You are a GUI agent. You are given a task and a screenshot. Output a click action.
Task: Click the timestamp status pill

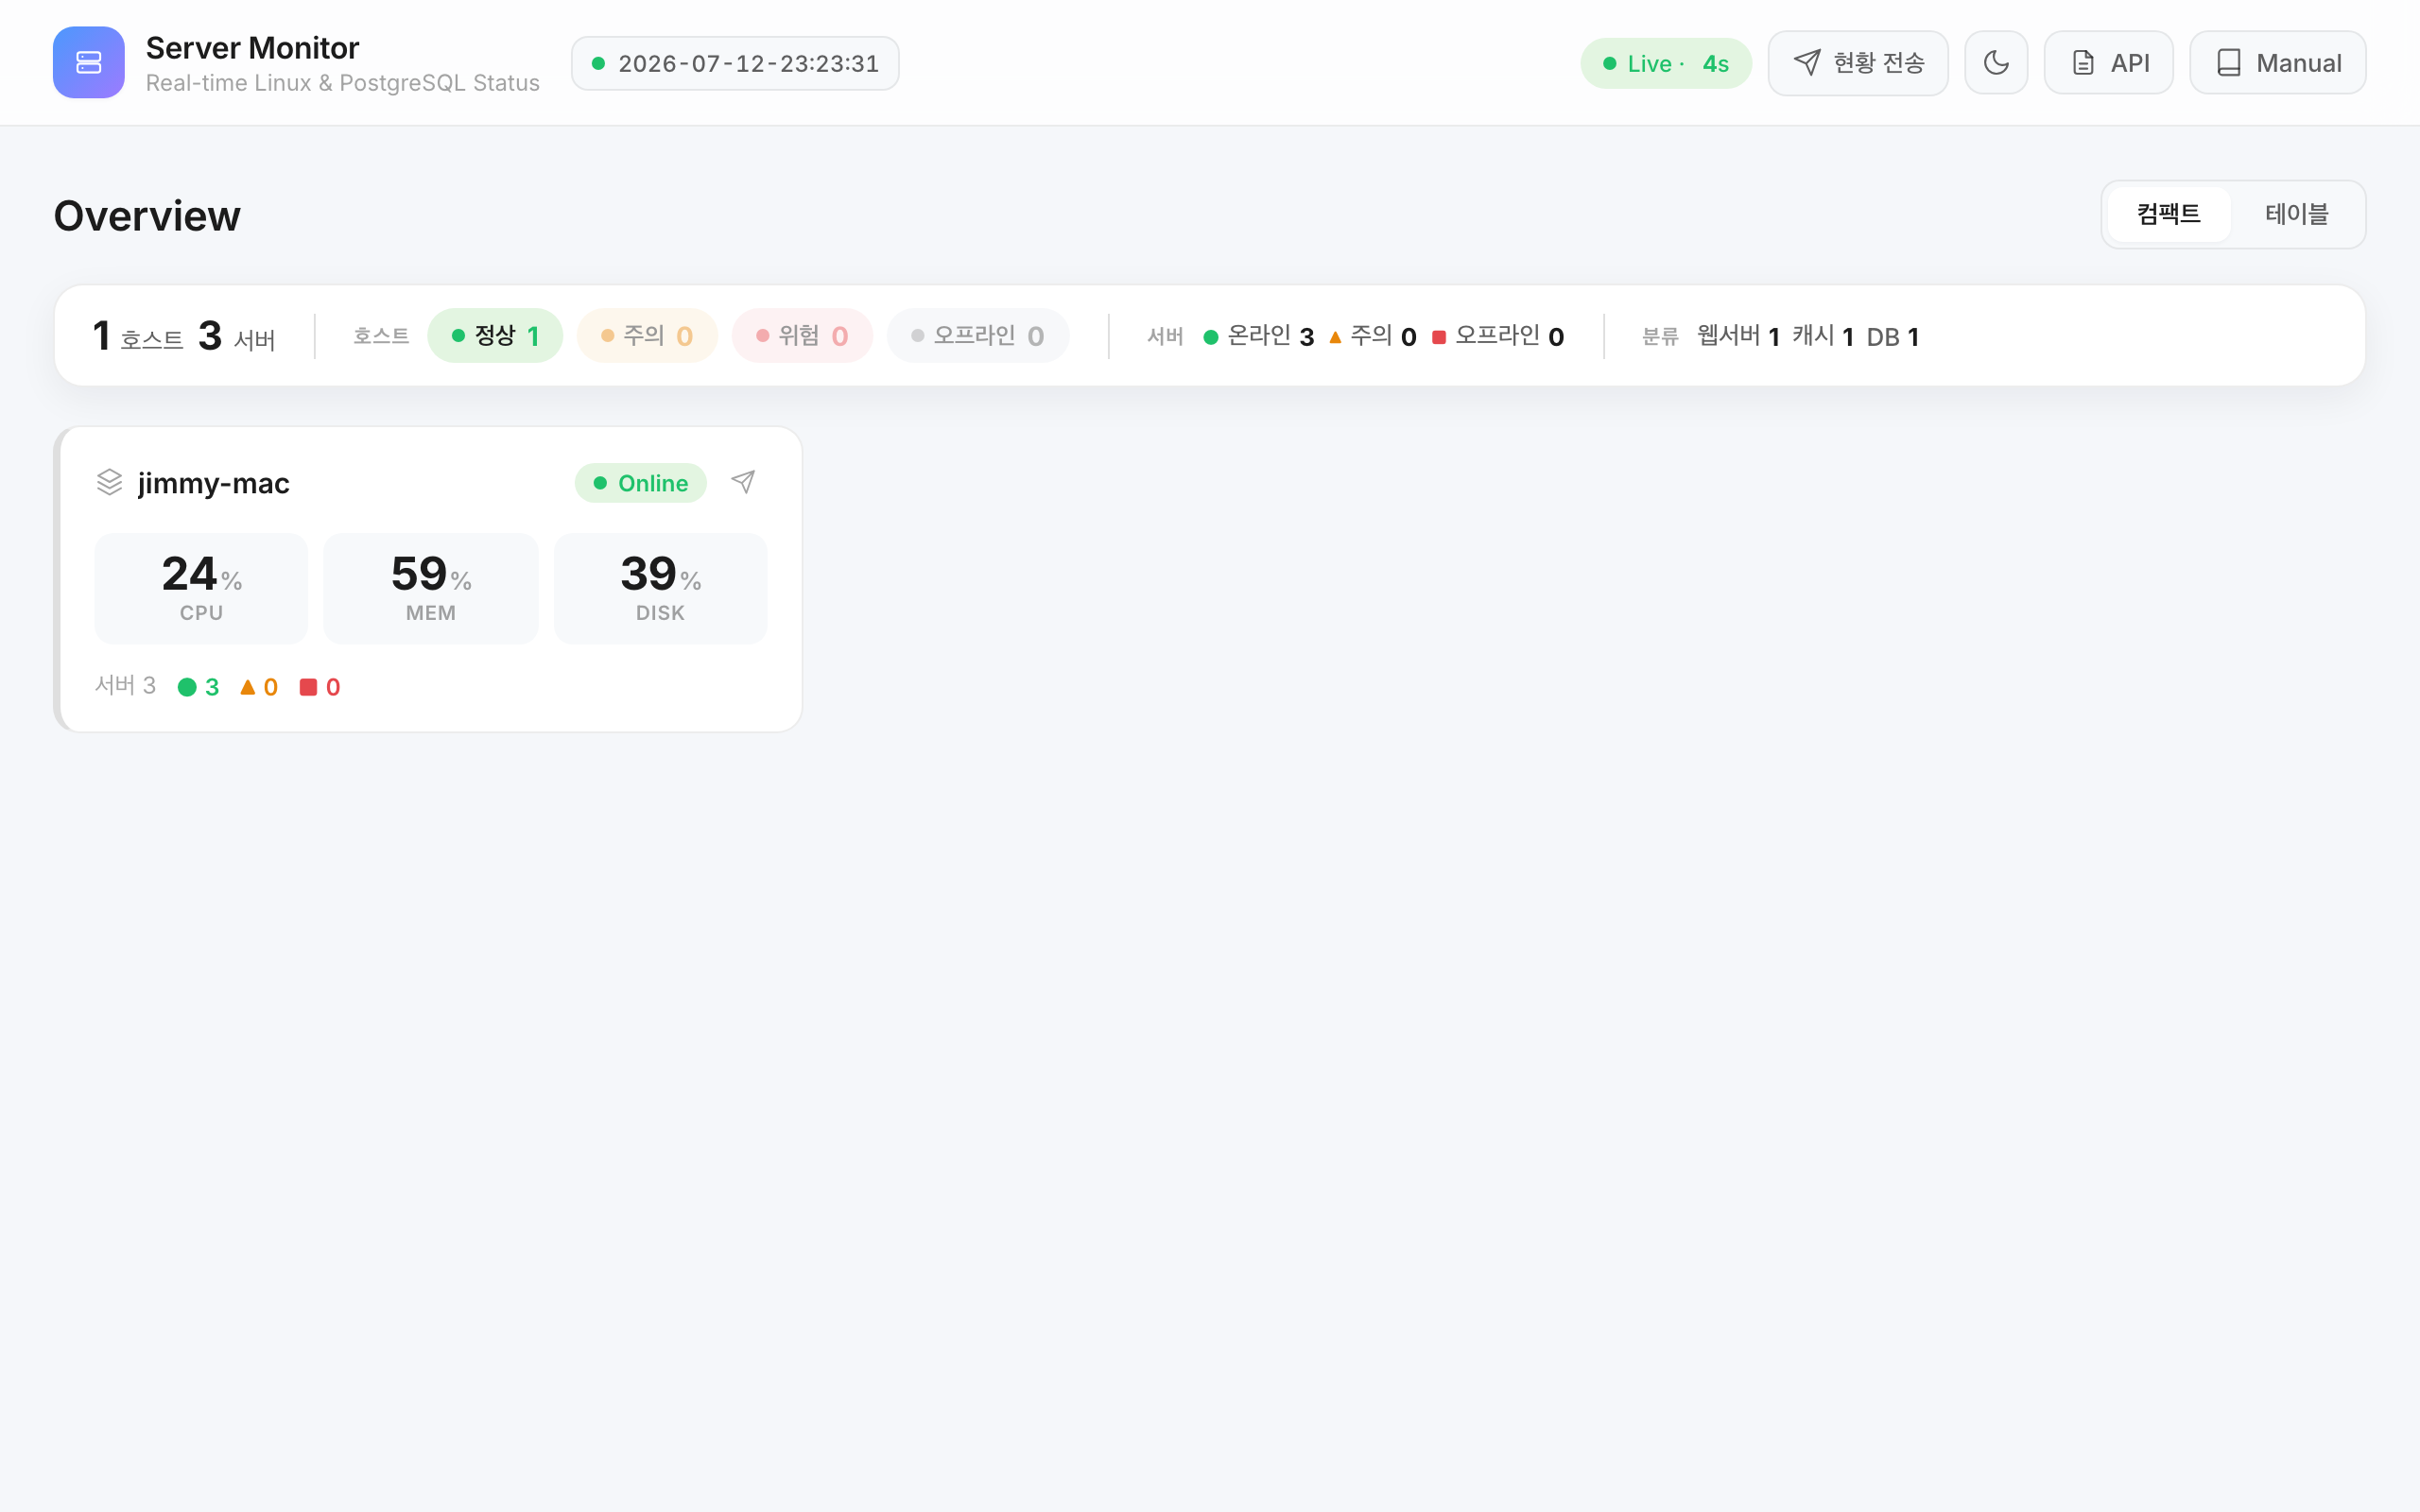735,63
